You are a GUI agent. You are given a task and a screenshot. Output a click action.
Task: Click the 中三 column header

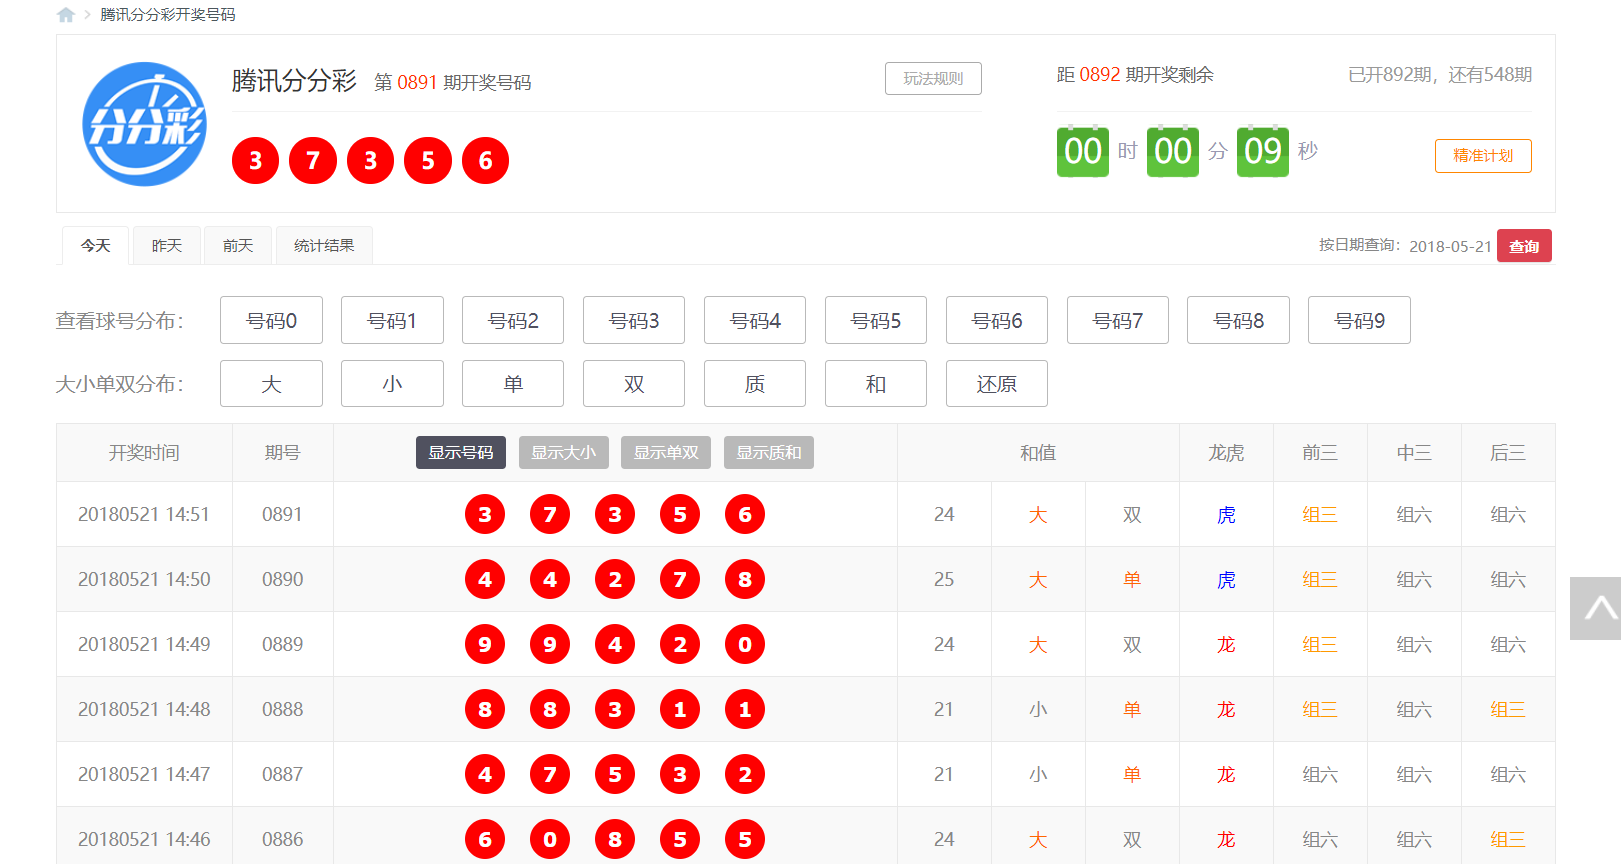pos(1414,453)
